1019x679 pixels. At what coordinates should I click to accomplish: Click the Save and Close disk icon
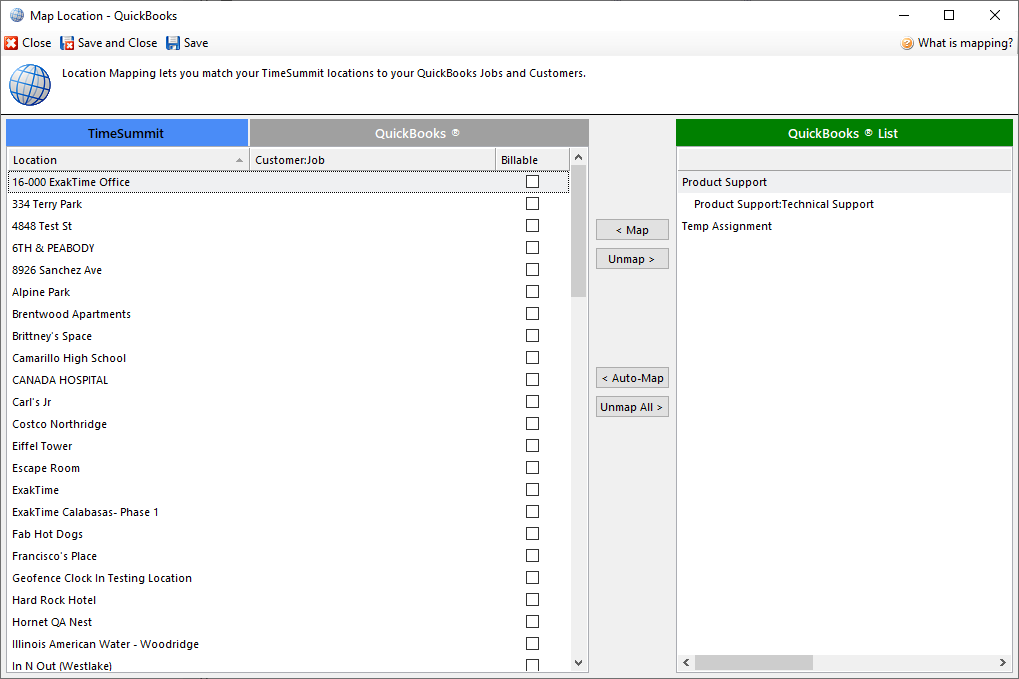[68, 43]
